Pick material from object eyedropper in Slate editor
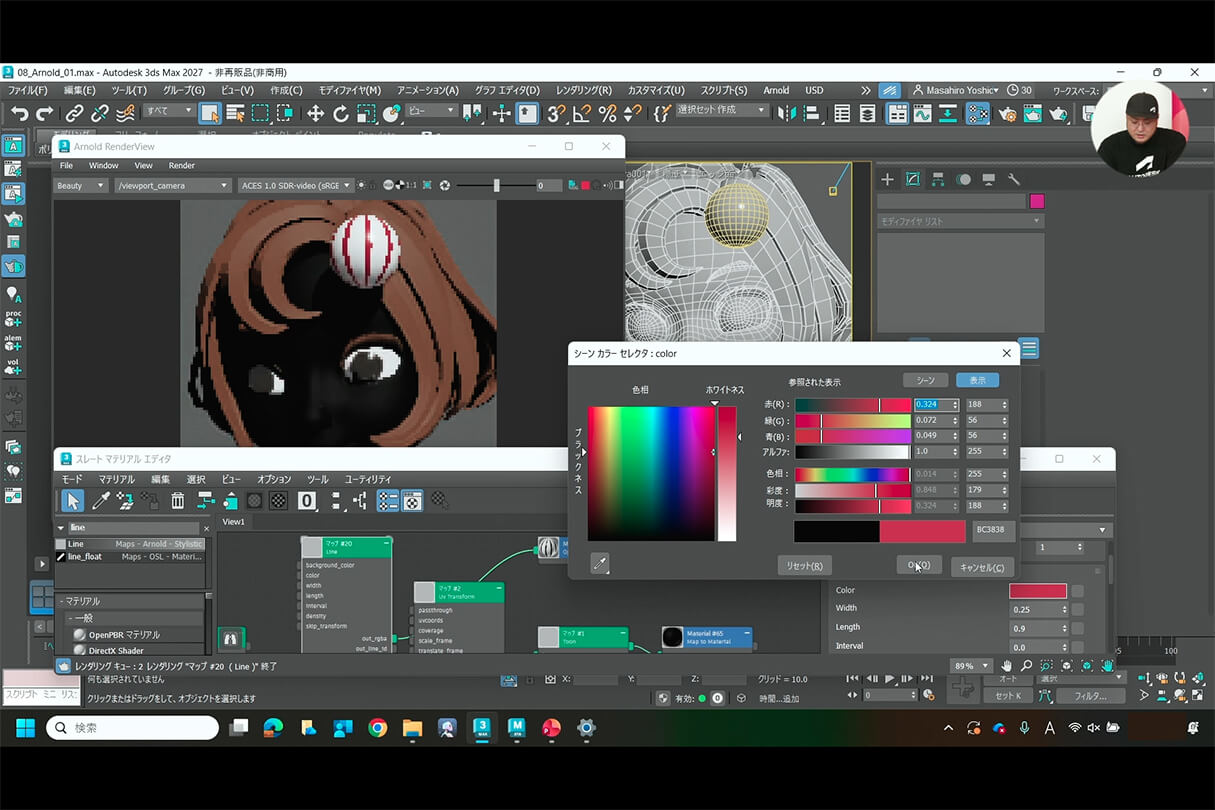Screen dimensions: 1215x810 click(x=100, y=500)
